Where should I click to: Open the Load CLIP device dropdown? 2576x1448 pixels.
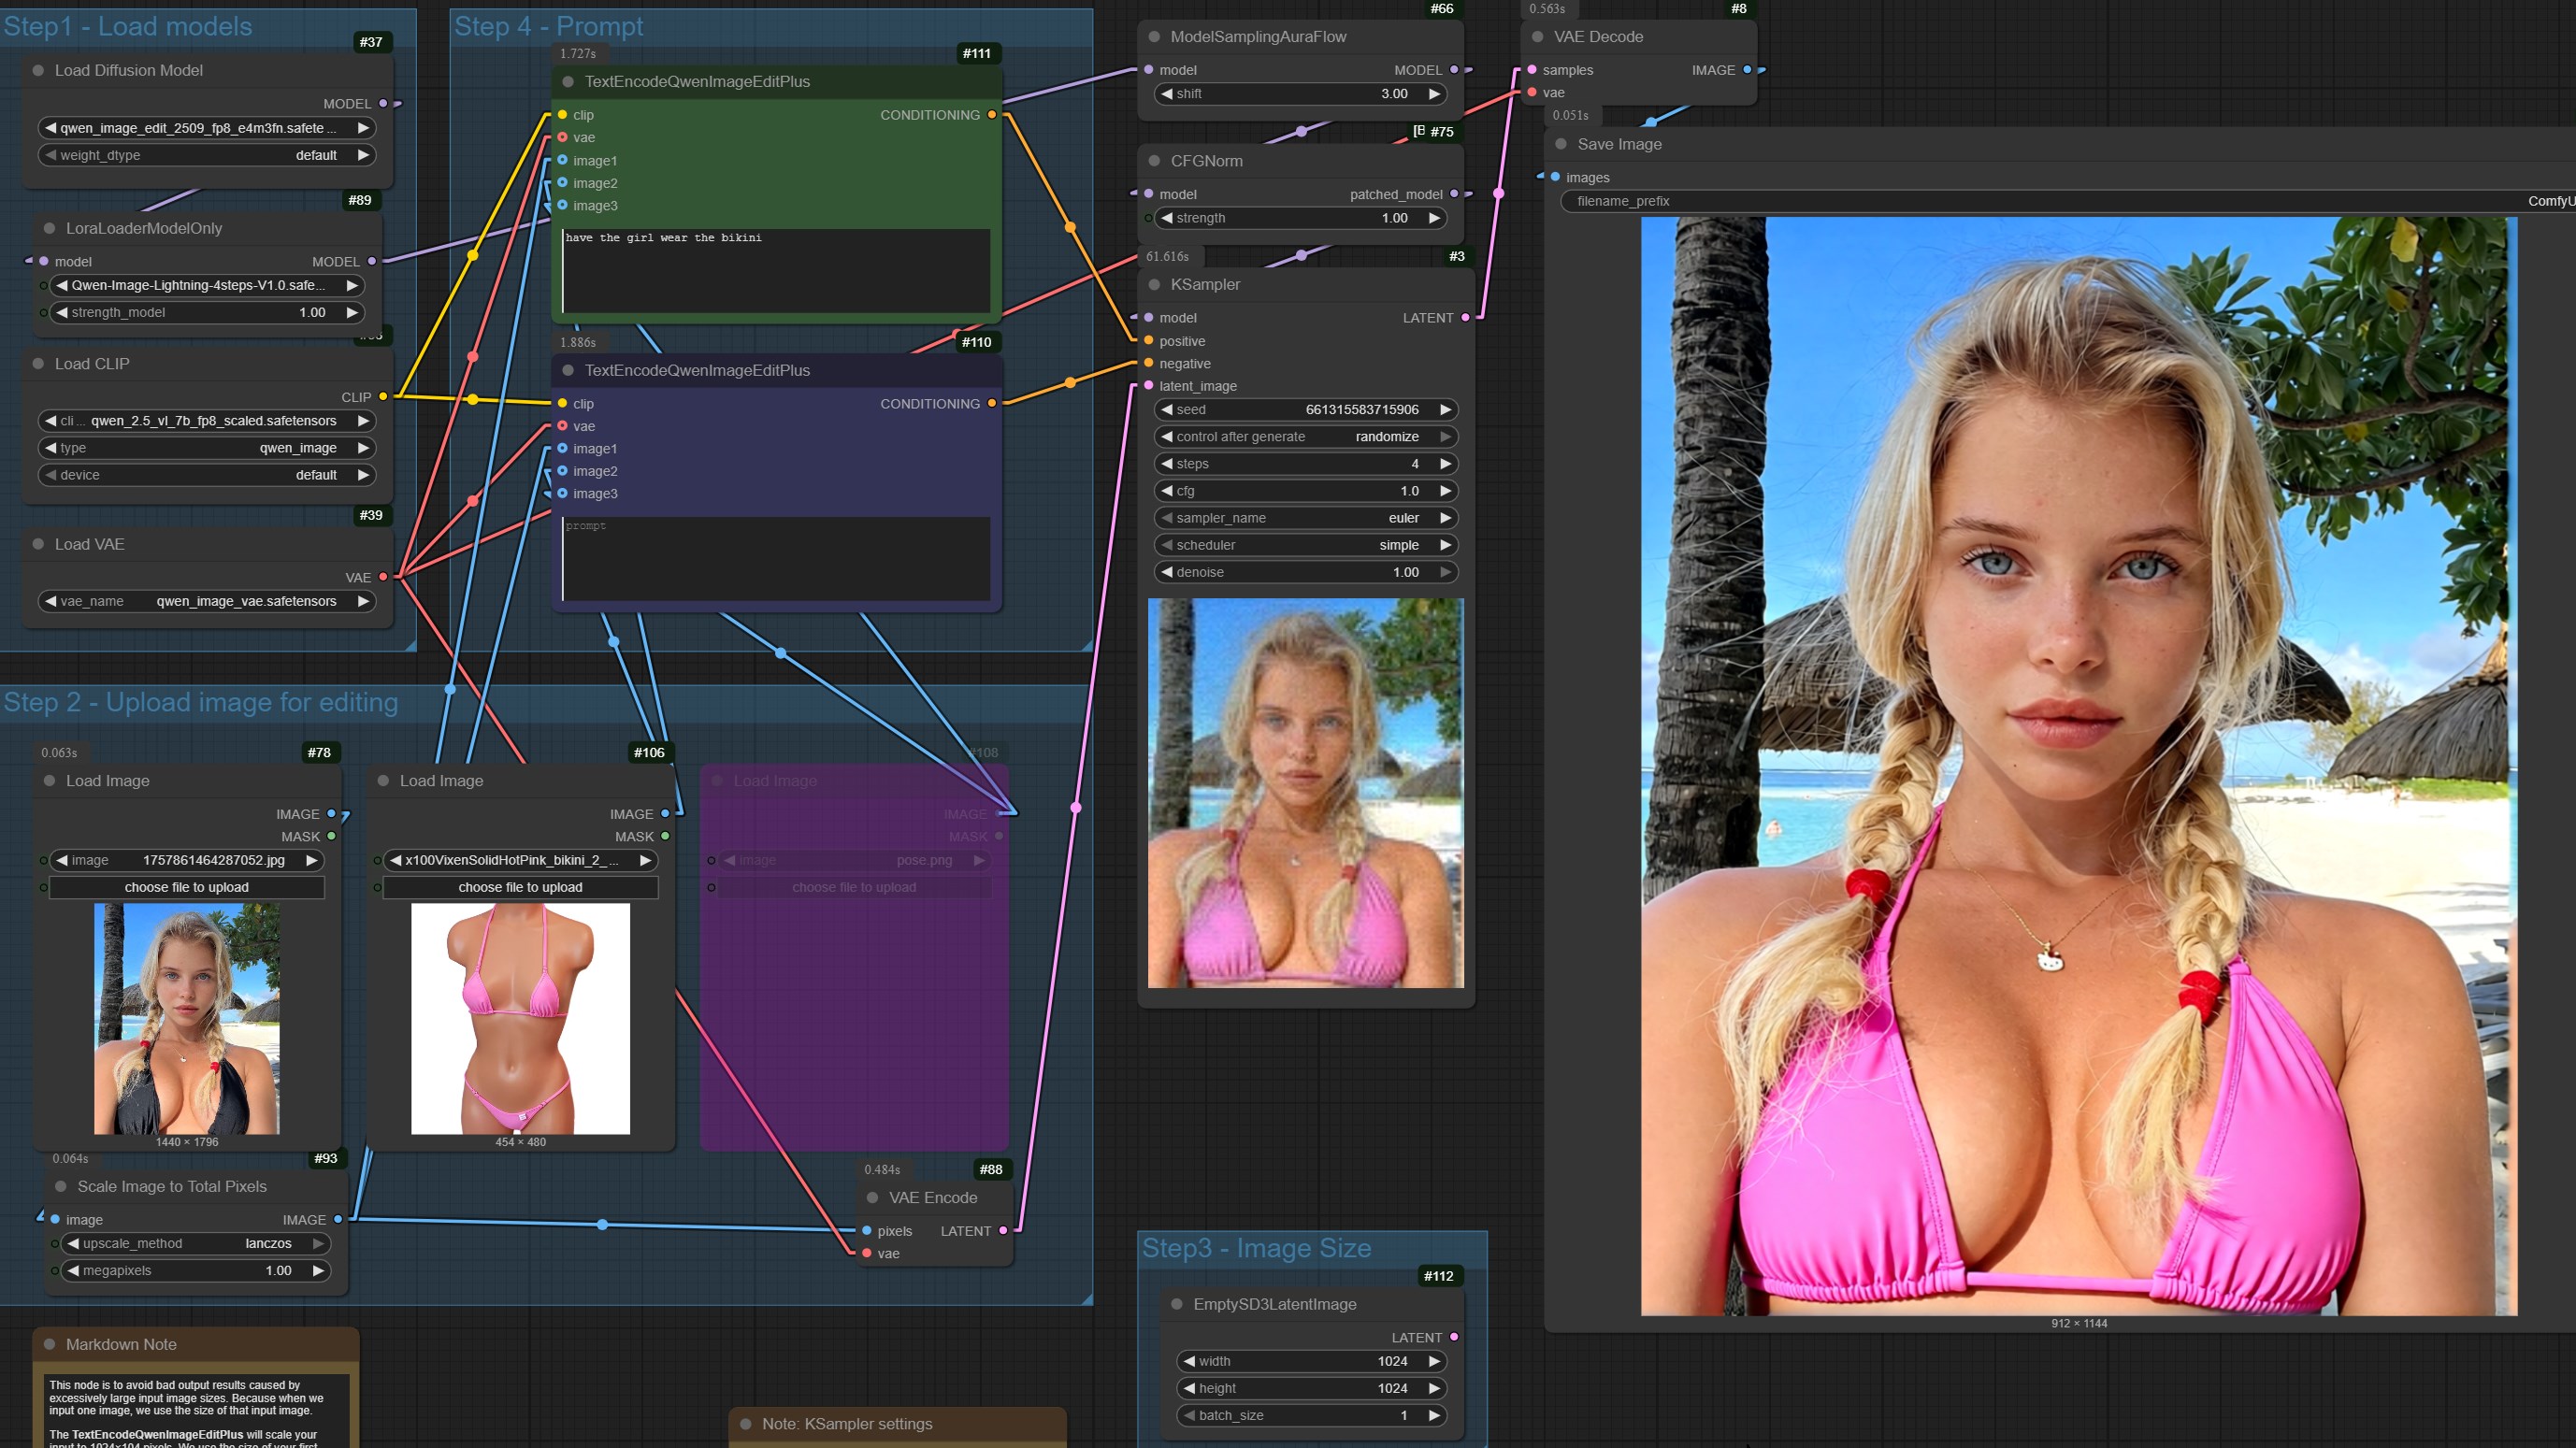207,475
